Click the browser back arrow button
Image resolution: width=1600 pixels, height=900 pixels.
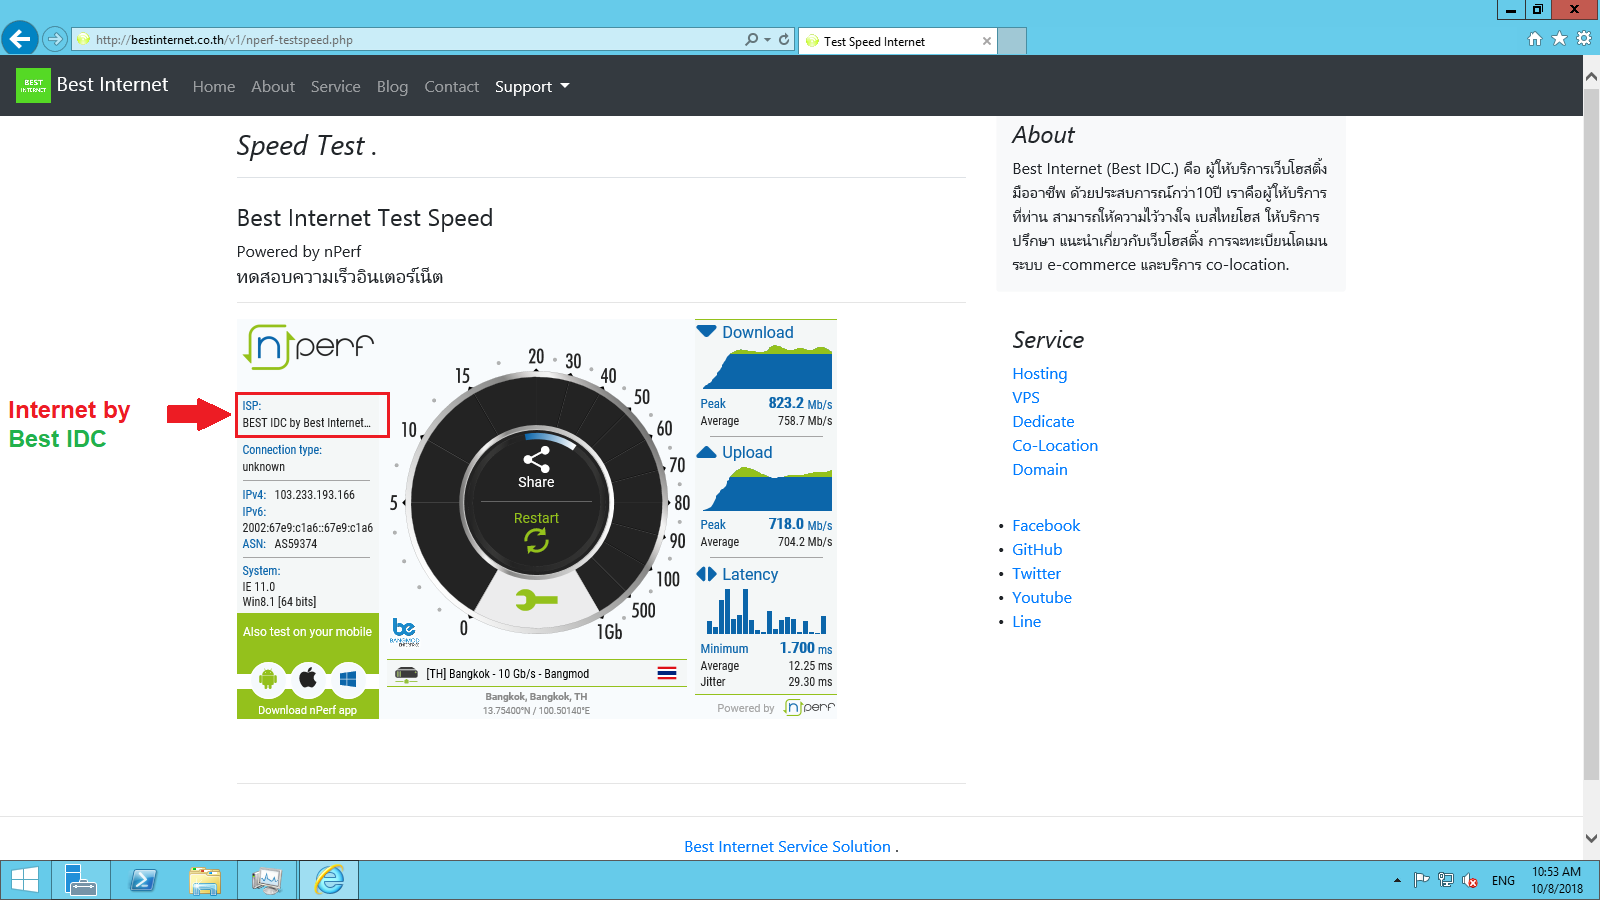click(x=20, y=39)
